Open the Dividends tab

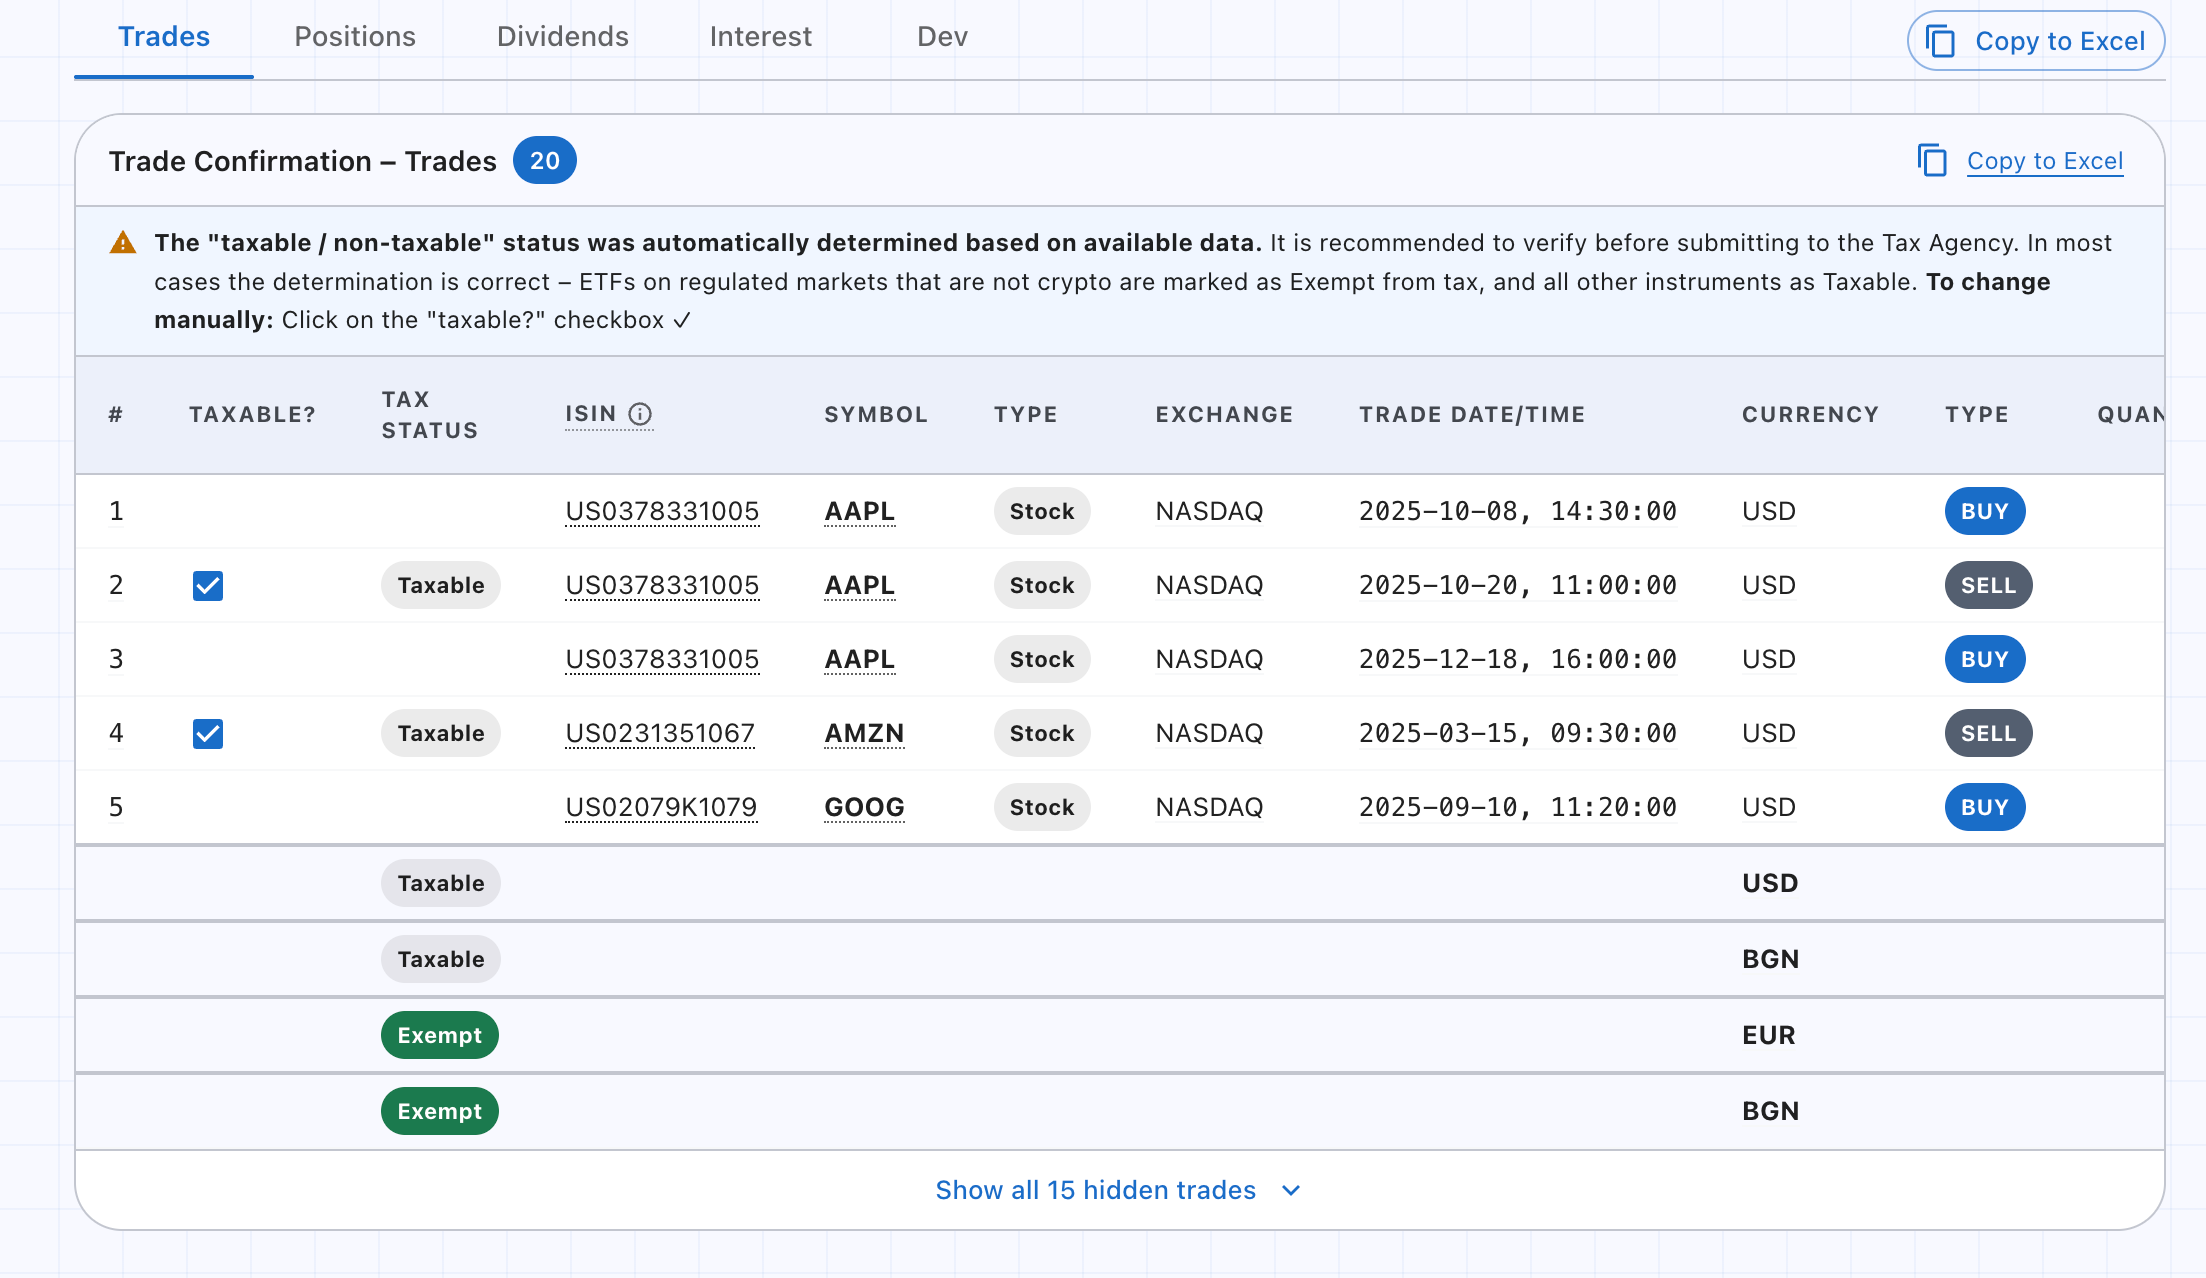click(563, 37)
